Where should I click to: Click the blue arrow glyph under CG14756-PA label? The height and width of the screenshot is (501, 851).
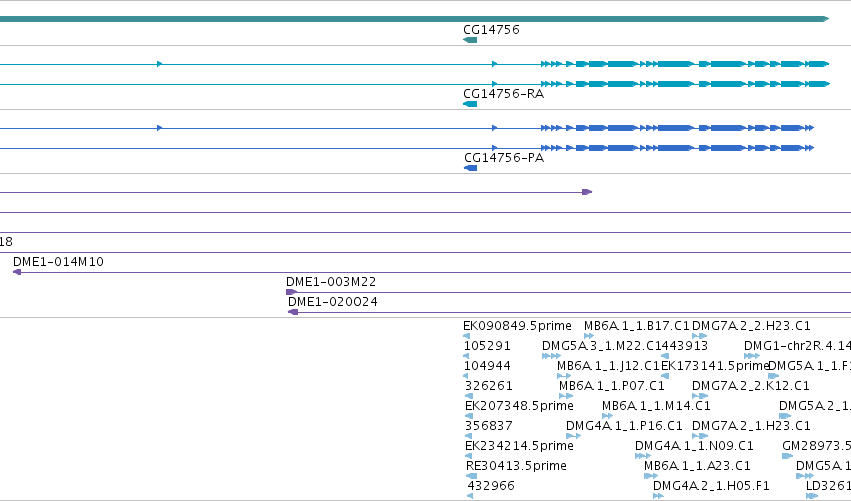471,168
